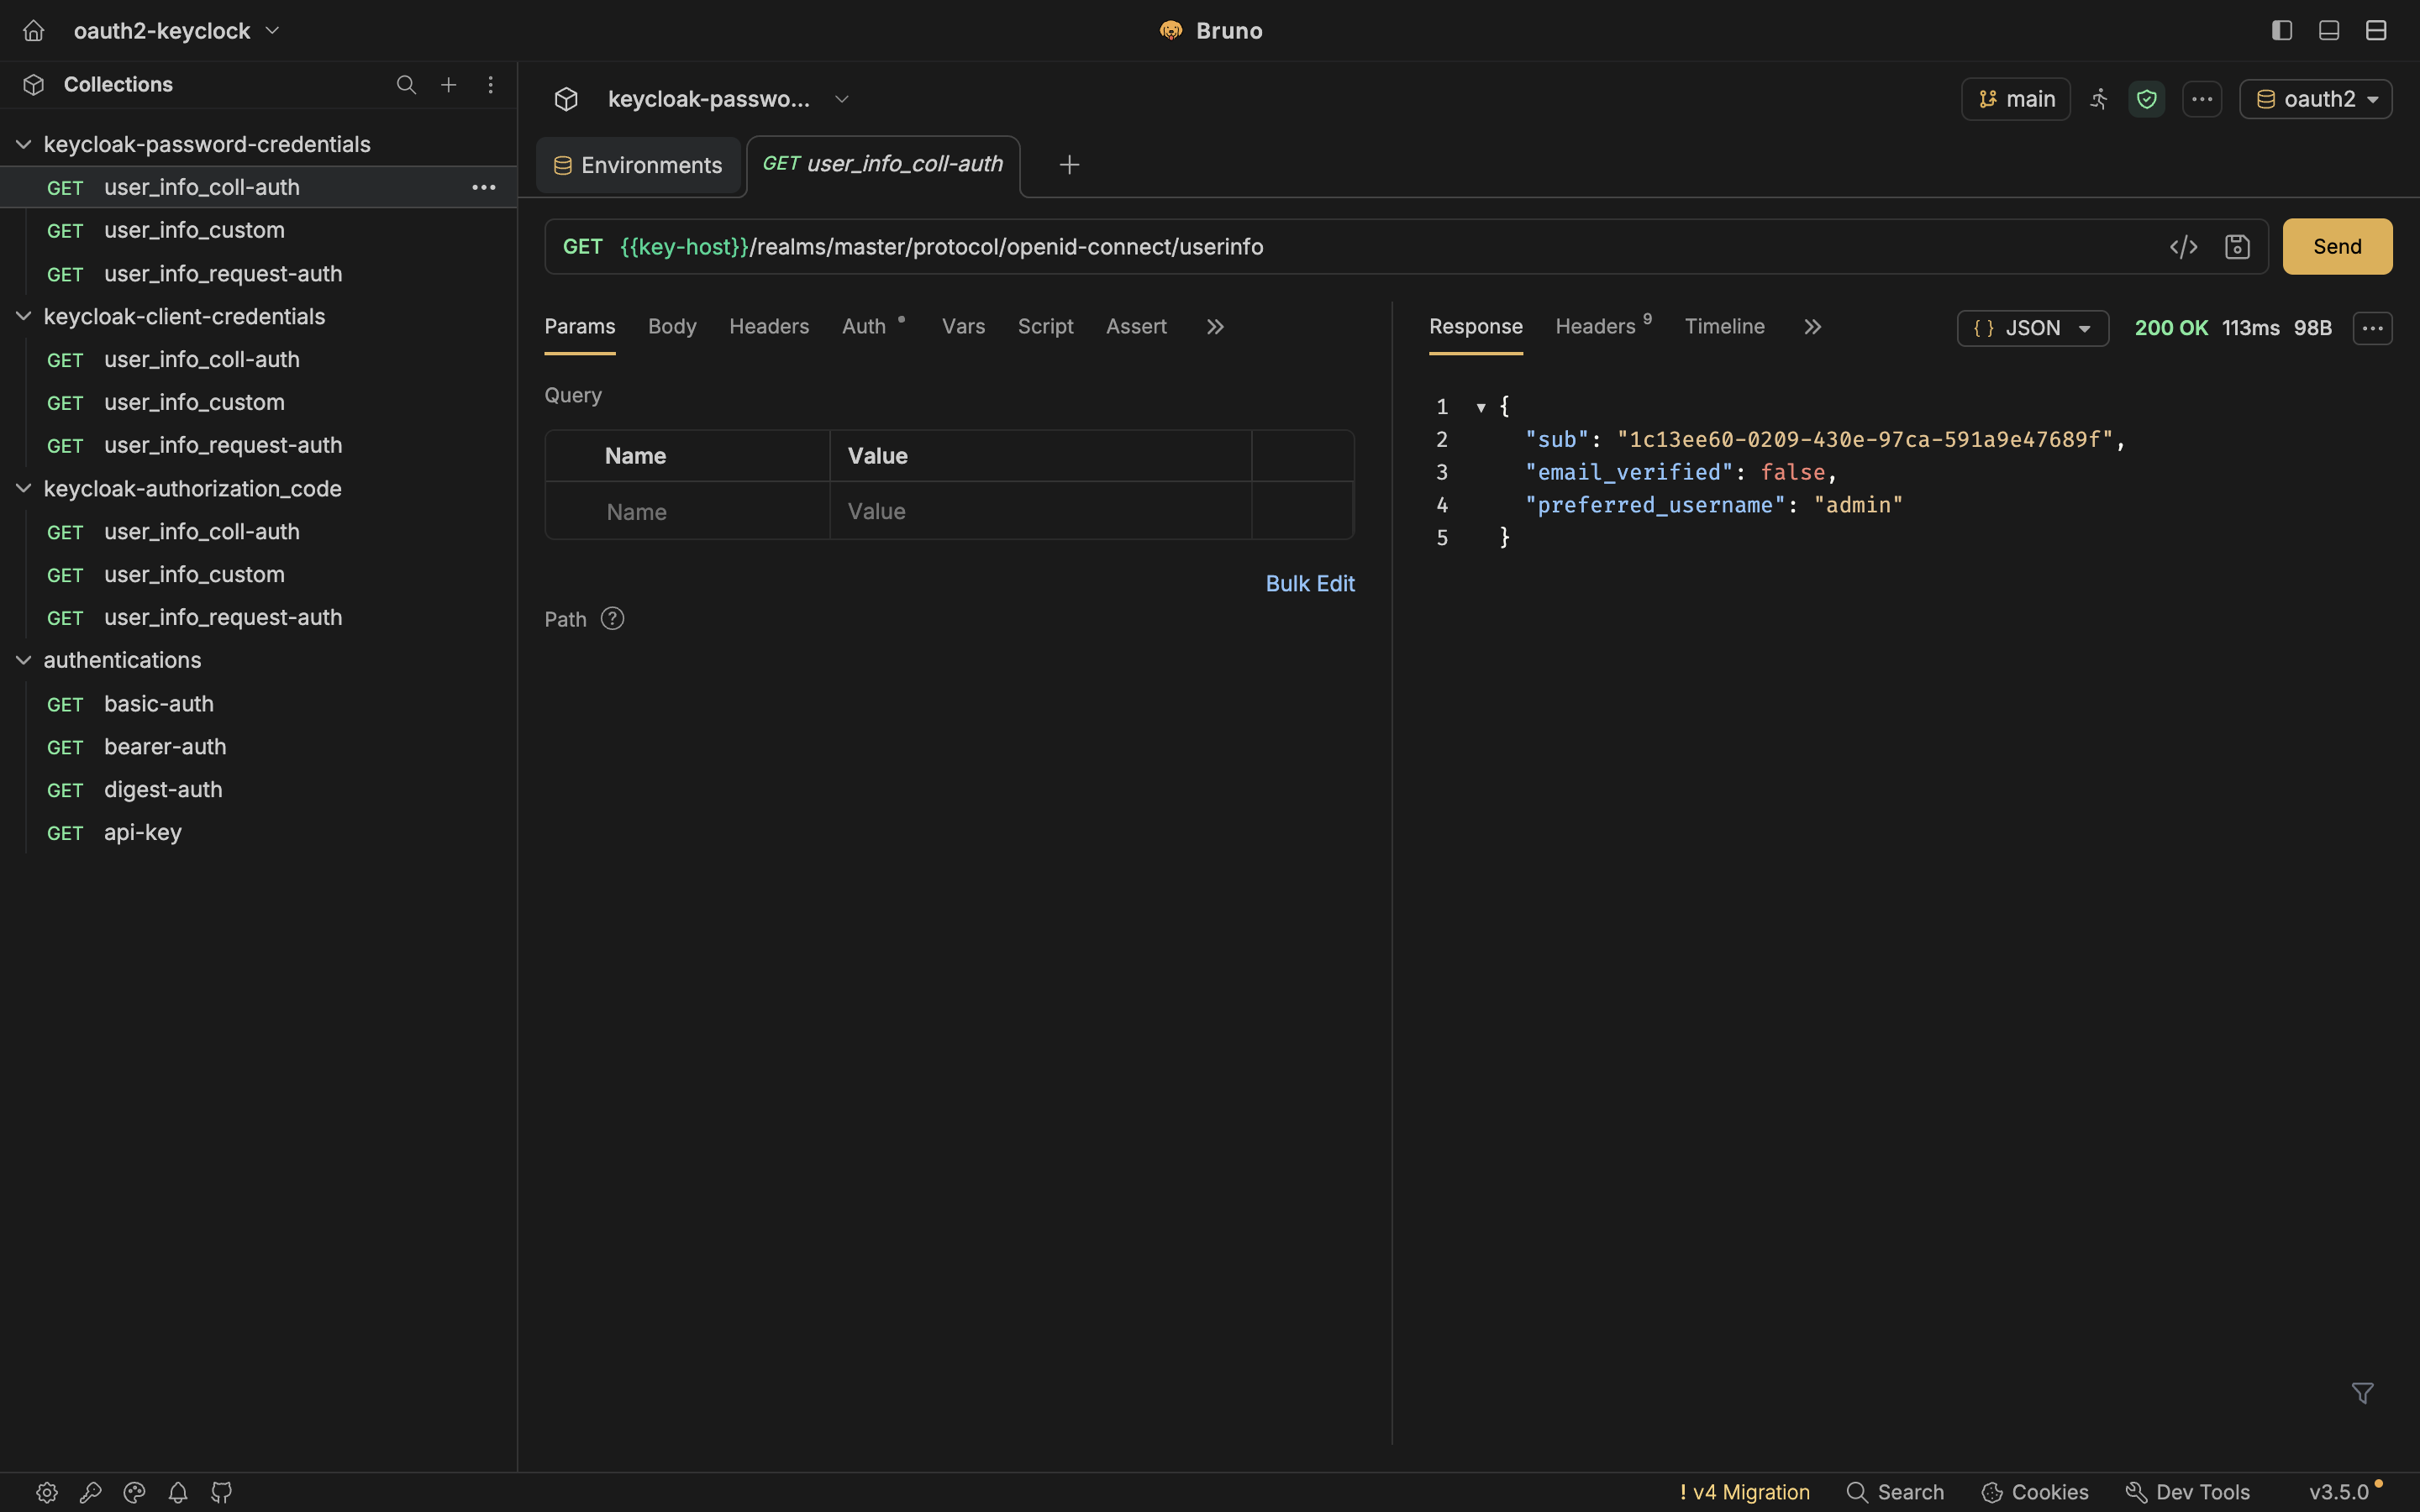Image resolution: width=2420 pixels, height=1512 pixels.
Task: Open the JSON response format dropdown
Action: coord(2032,328)
